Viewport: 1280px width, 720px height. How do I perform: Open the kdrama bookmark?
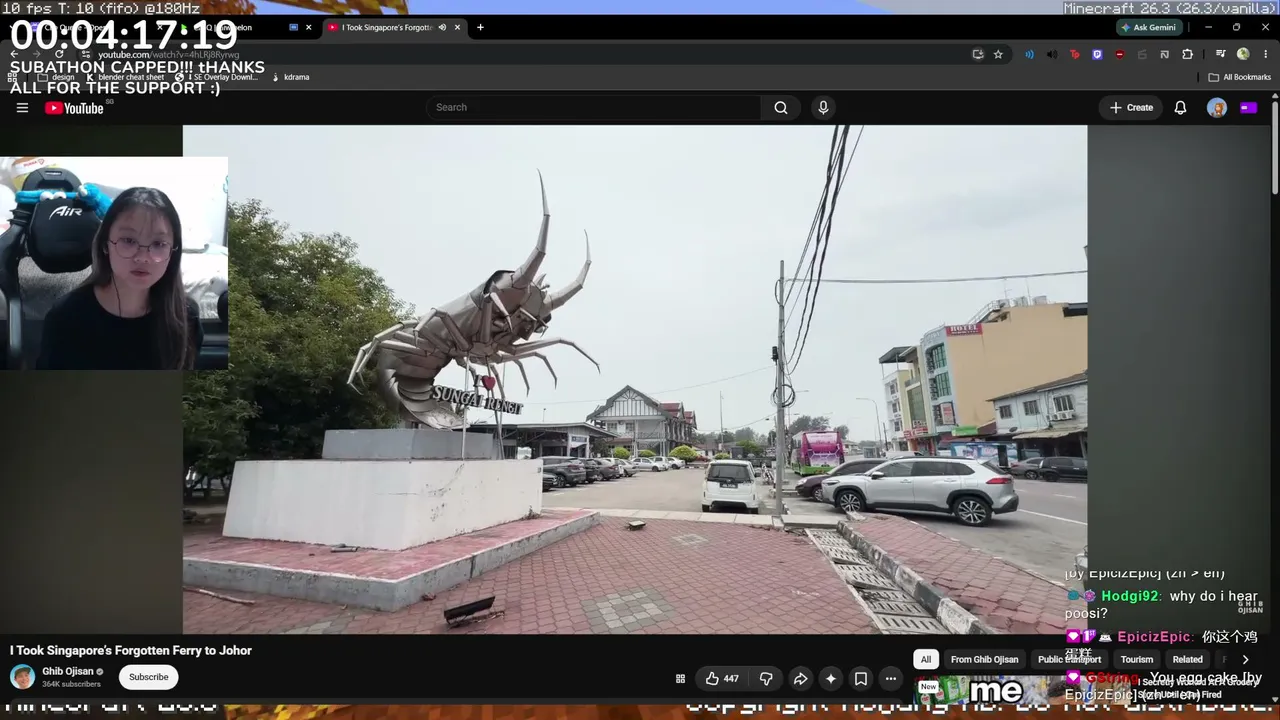291,77
